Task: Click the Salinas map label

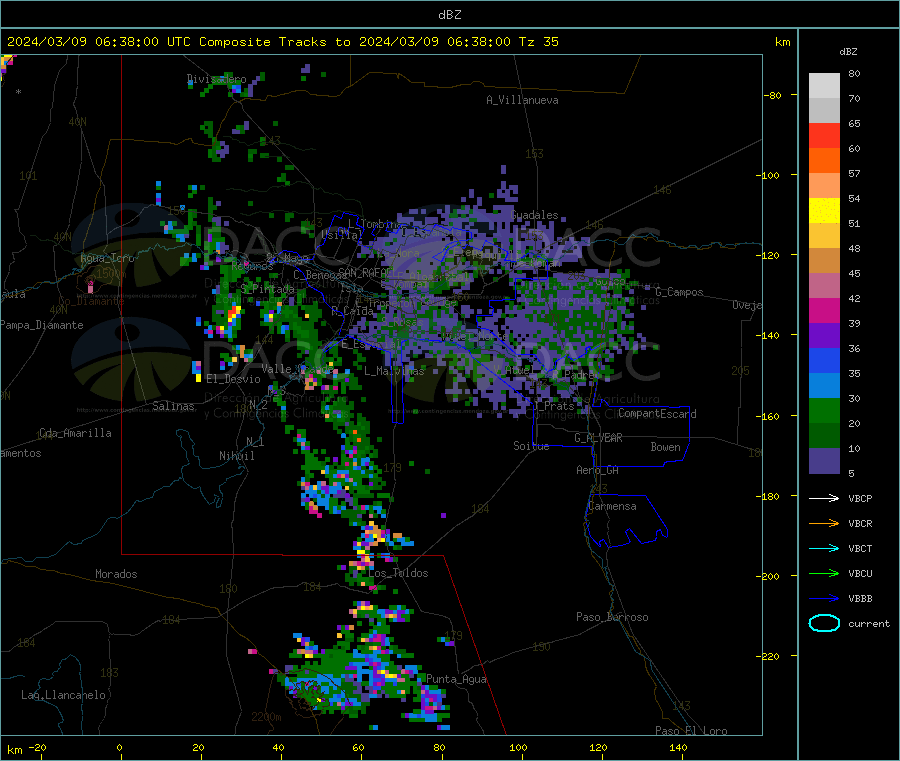Action: click(x=173, y=406)
